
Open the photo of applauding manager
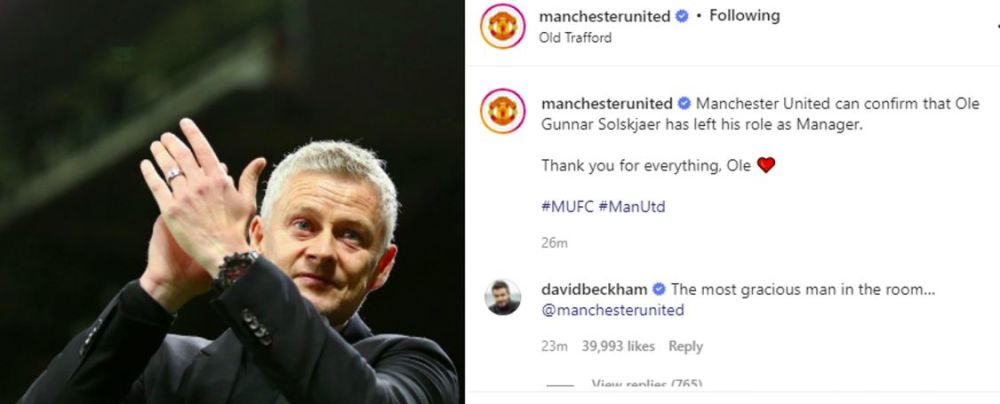pyautogui.click(x=232, y=202)
